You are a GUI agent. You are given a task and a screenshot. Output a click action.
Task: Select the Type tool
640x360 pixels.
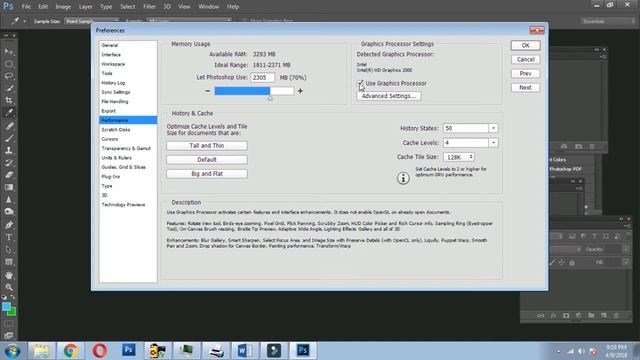[x=9, y=237]
